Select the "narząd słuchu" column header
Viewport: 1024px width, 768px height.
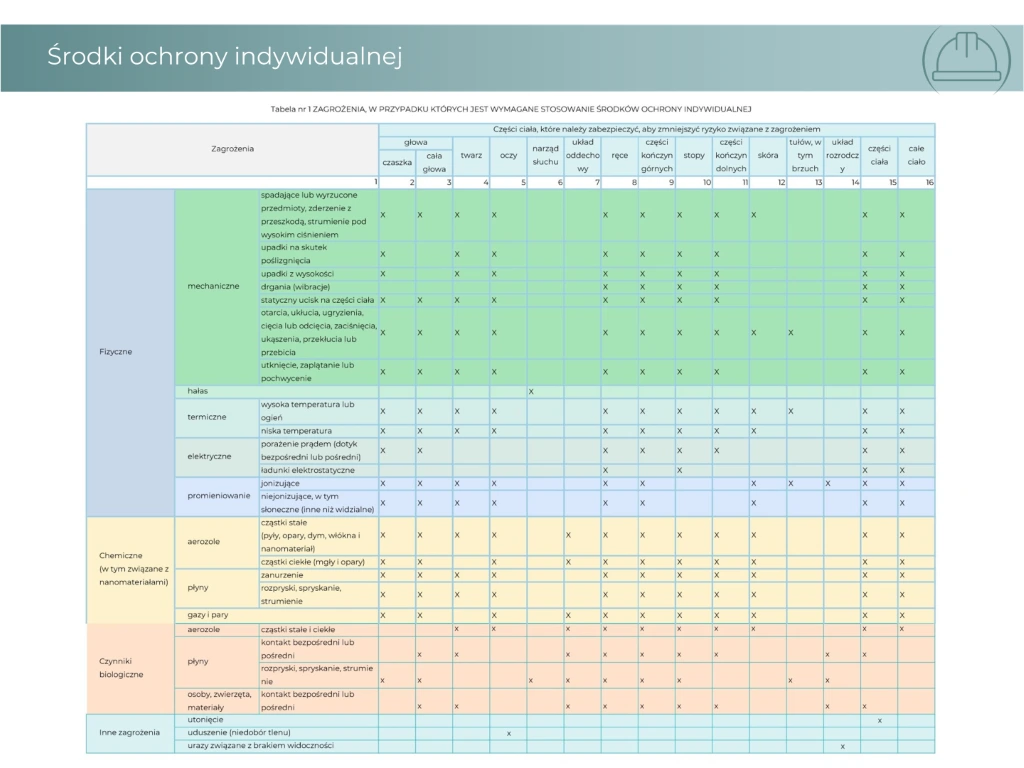(545, 155)
